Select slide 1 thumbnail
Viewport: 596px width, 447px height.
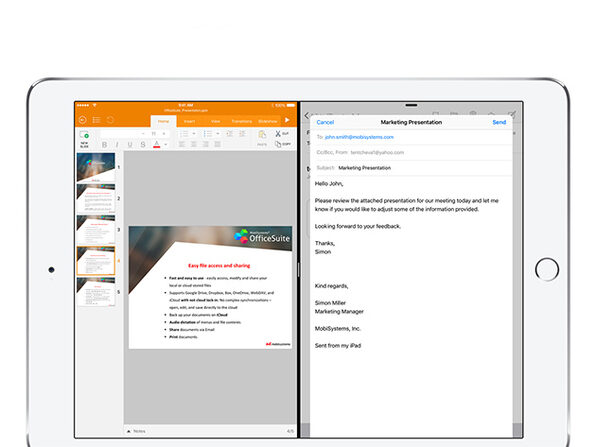click(96, 167)
